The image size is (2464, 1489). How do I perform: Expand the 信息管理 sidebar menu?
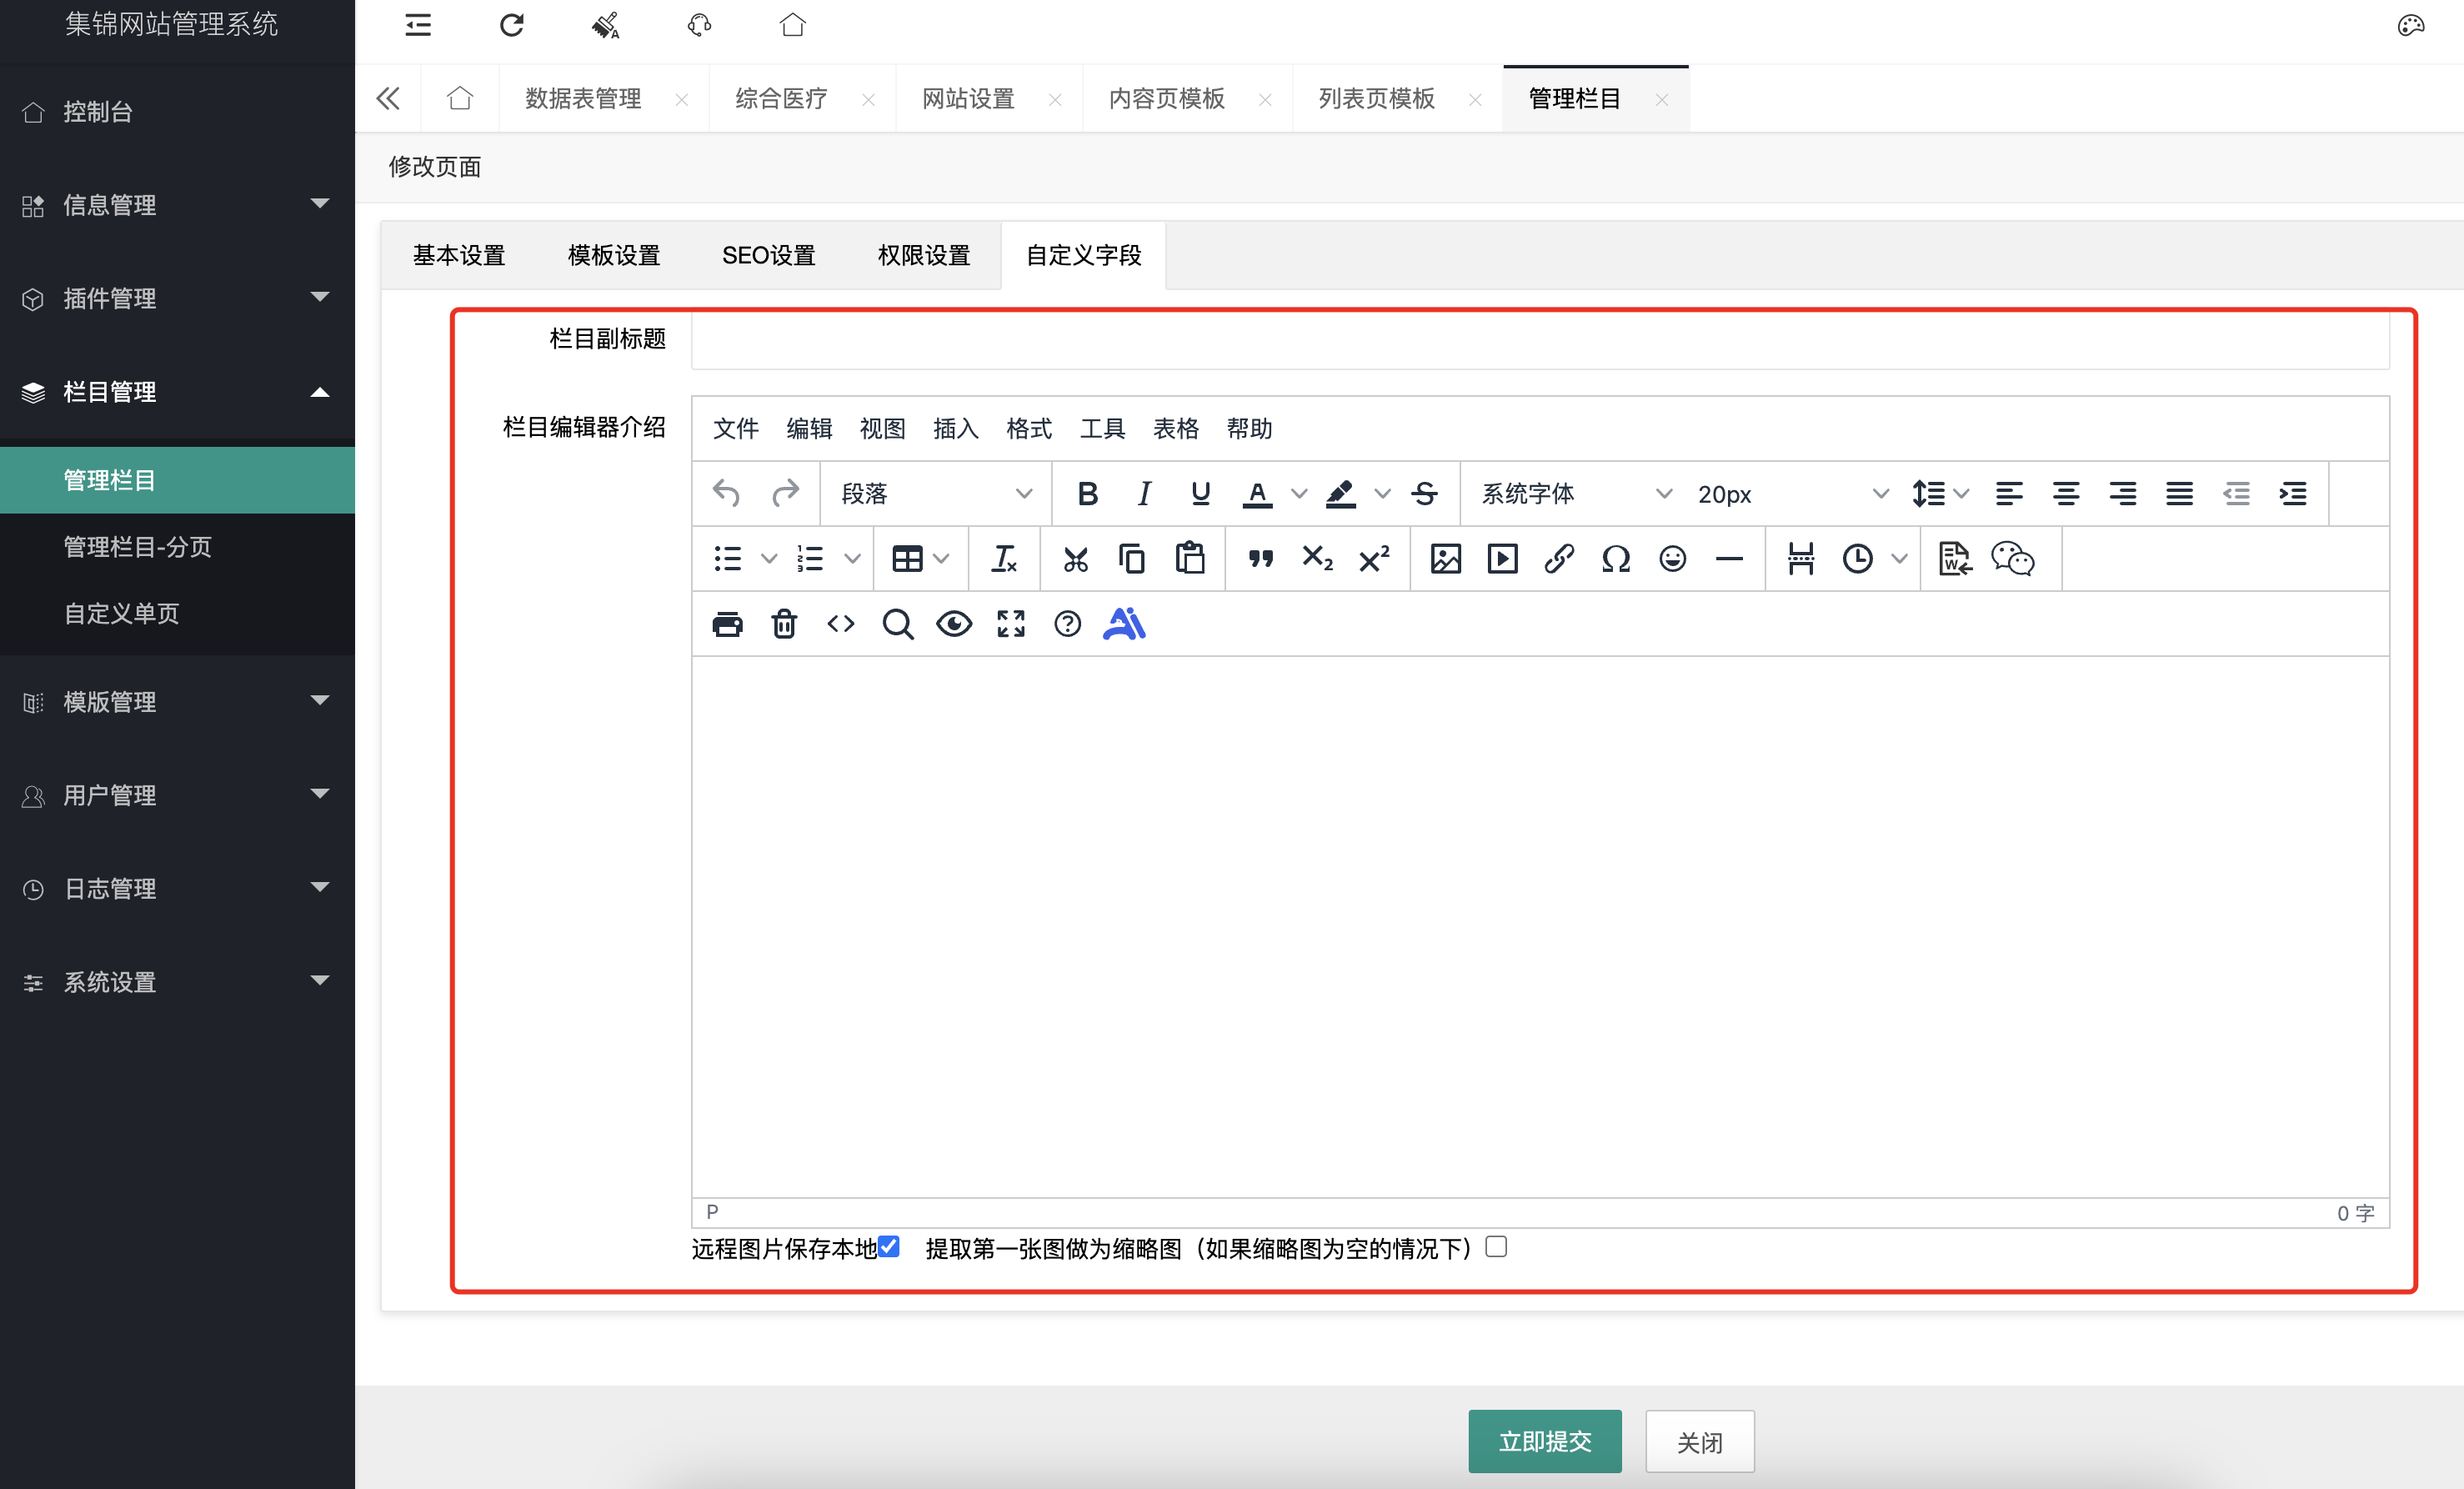click(x=177, y=204)
